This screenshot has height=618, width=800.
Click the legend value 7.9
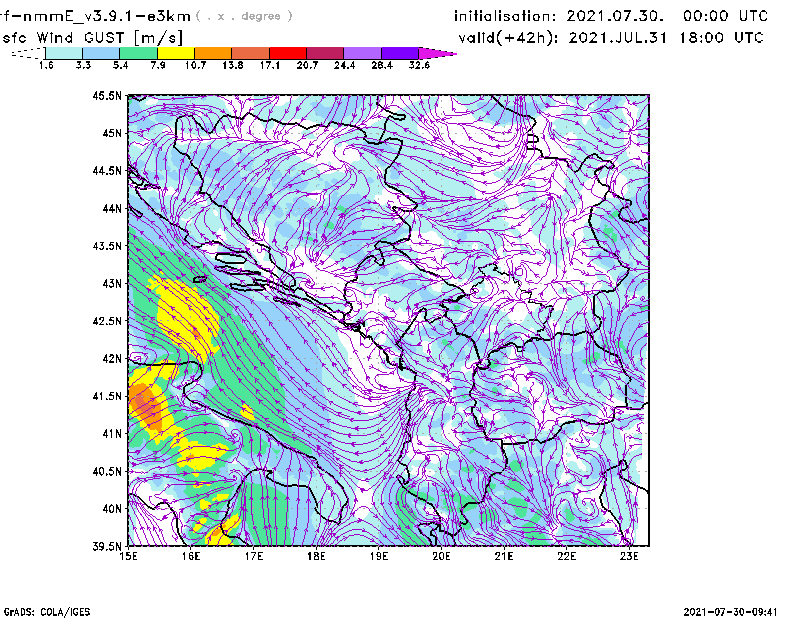click(158, 65)
